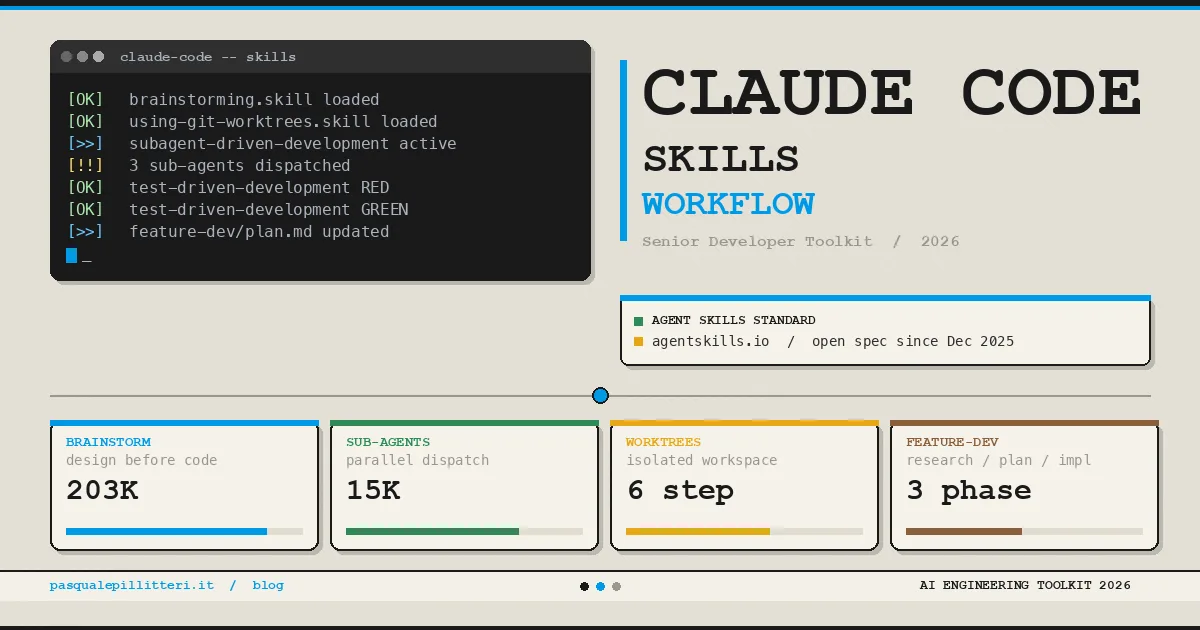Click subagent-driven-development active line
The height and width of the screenshot is (630, 1200).
click(293, 144)
